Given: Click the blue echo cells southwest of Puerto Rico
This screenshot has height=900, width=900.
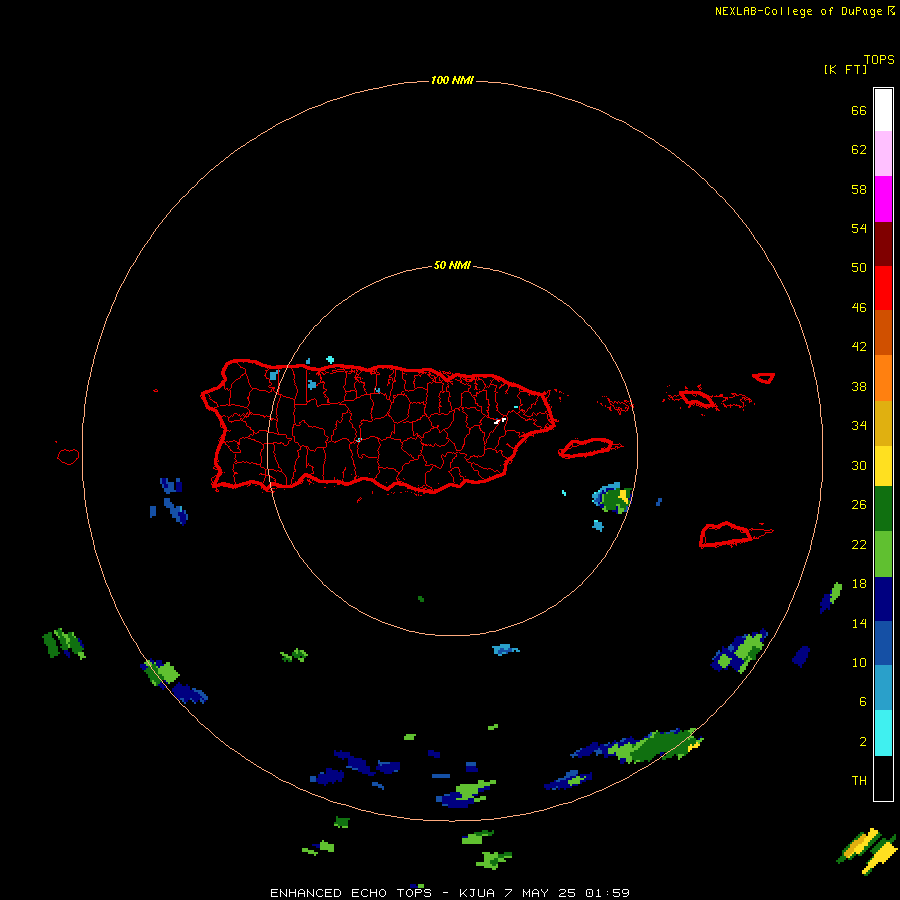Looking at the screenshot, I should pyautogui.click(x=171, y=501).
